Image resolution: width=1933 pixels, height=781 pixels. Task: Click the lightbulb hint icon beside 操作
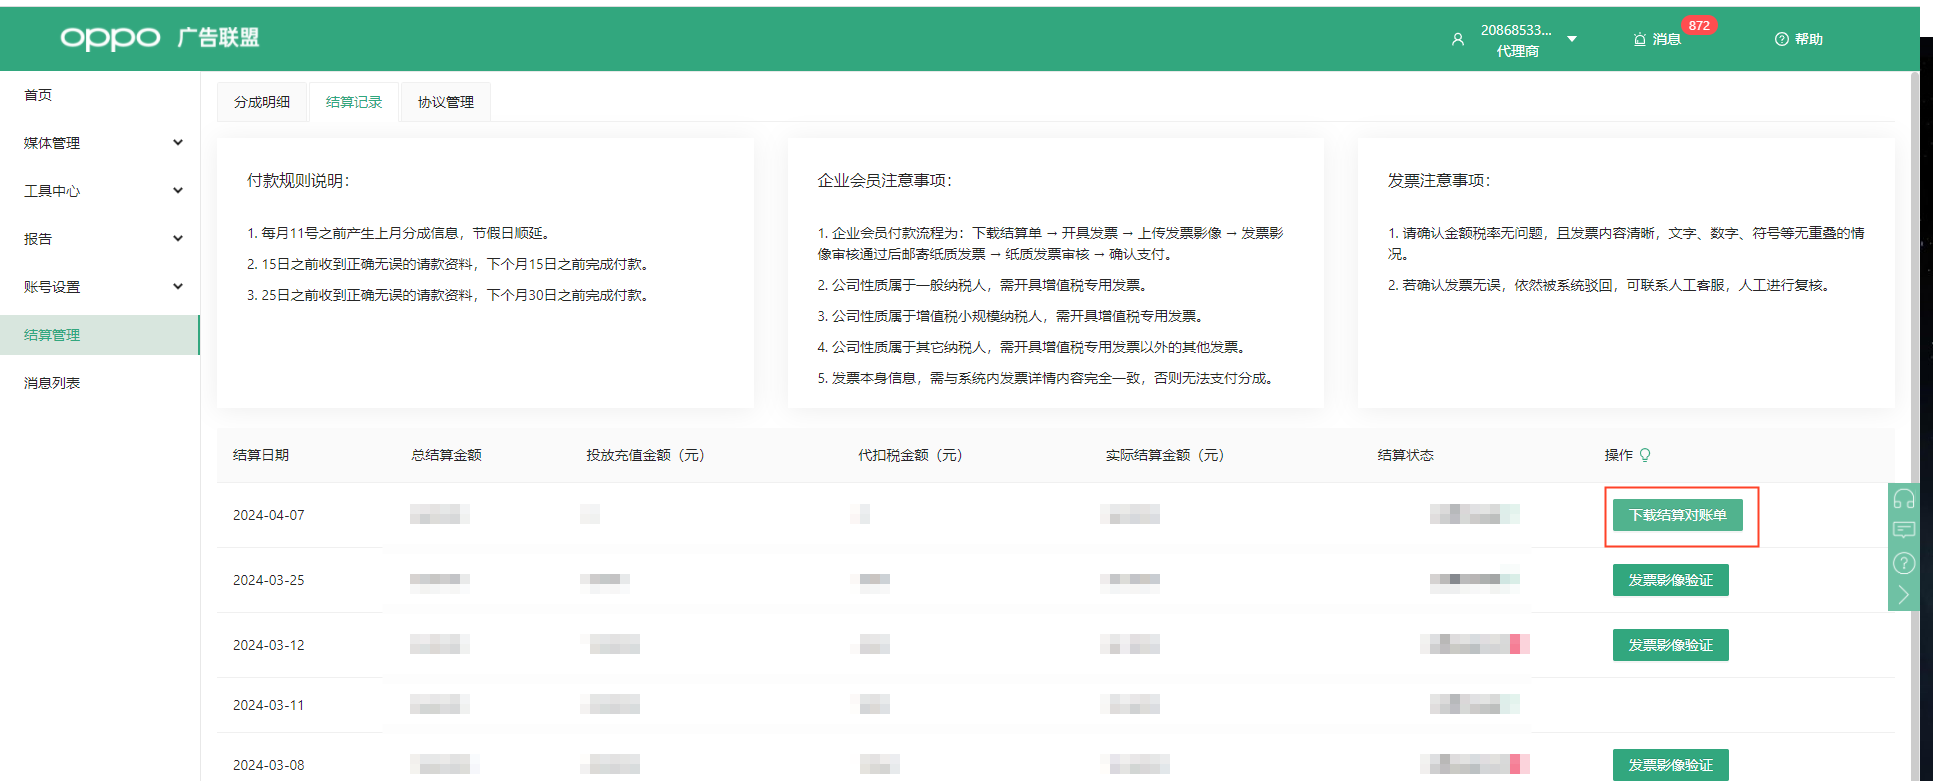click(1645, 455)
